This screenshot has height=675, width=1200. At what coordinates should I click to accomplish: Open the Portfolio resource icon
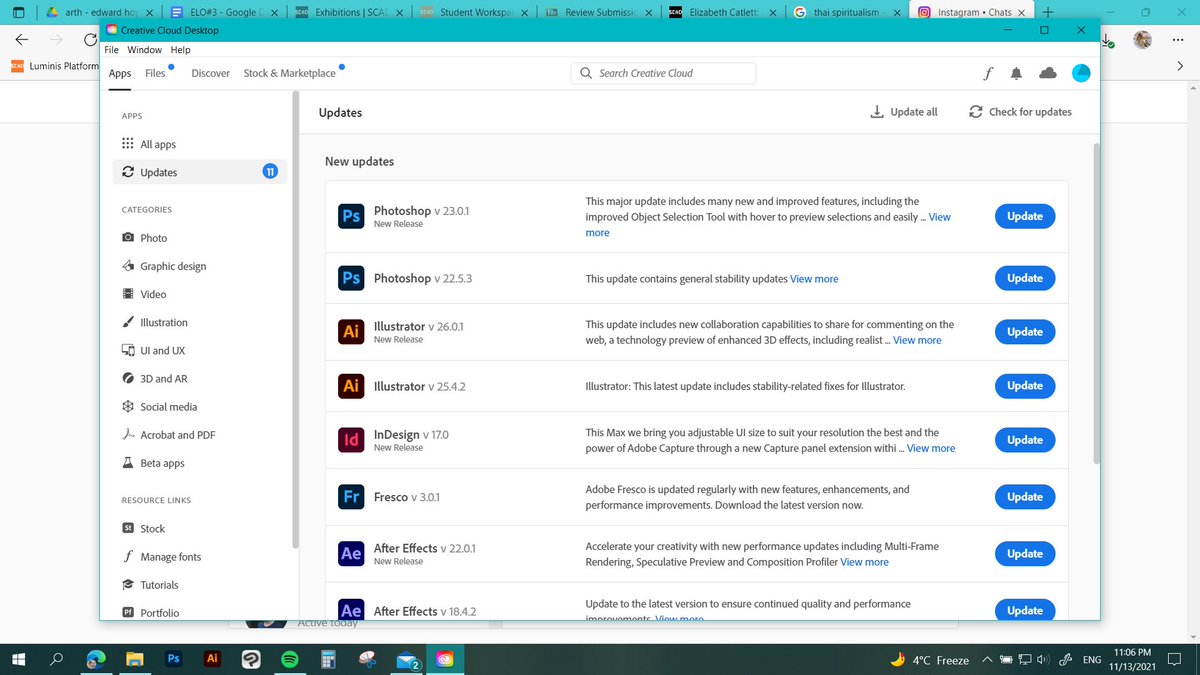coord(128,612)
